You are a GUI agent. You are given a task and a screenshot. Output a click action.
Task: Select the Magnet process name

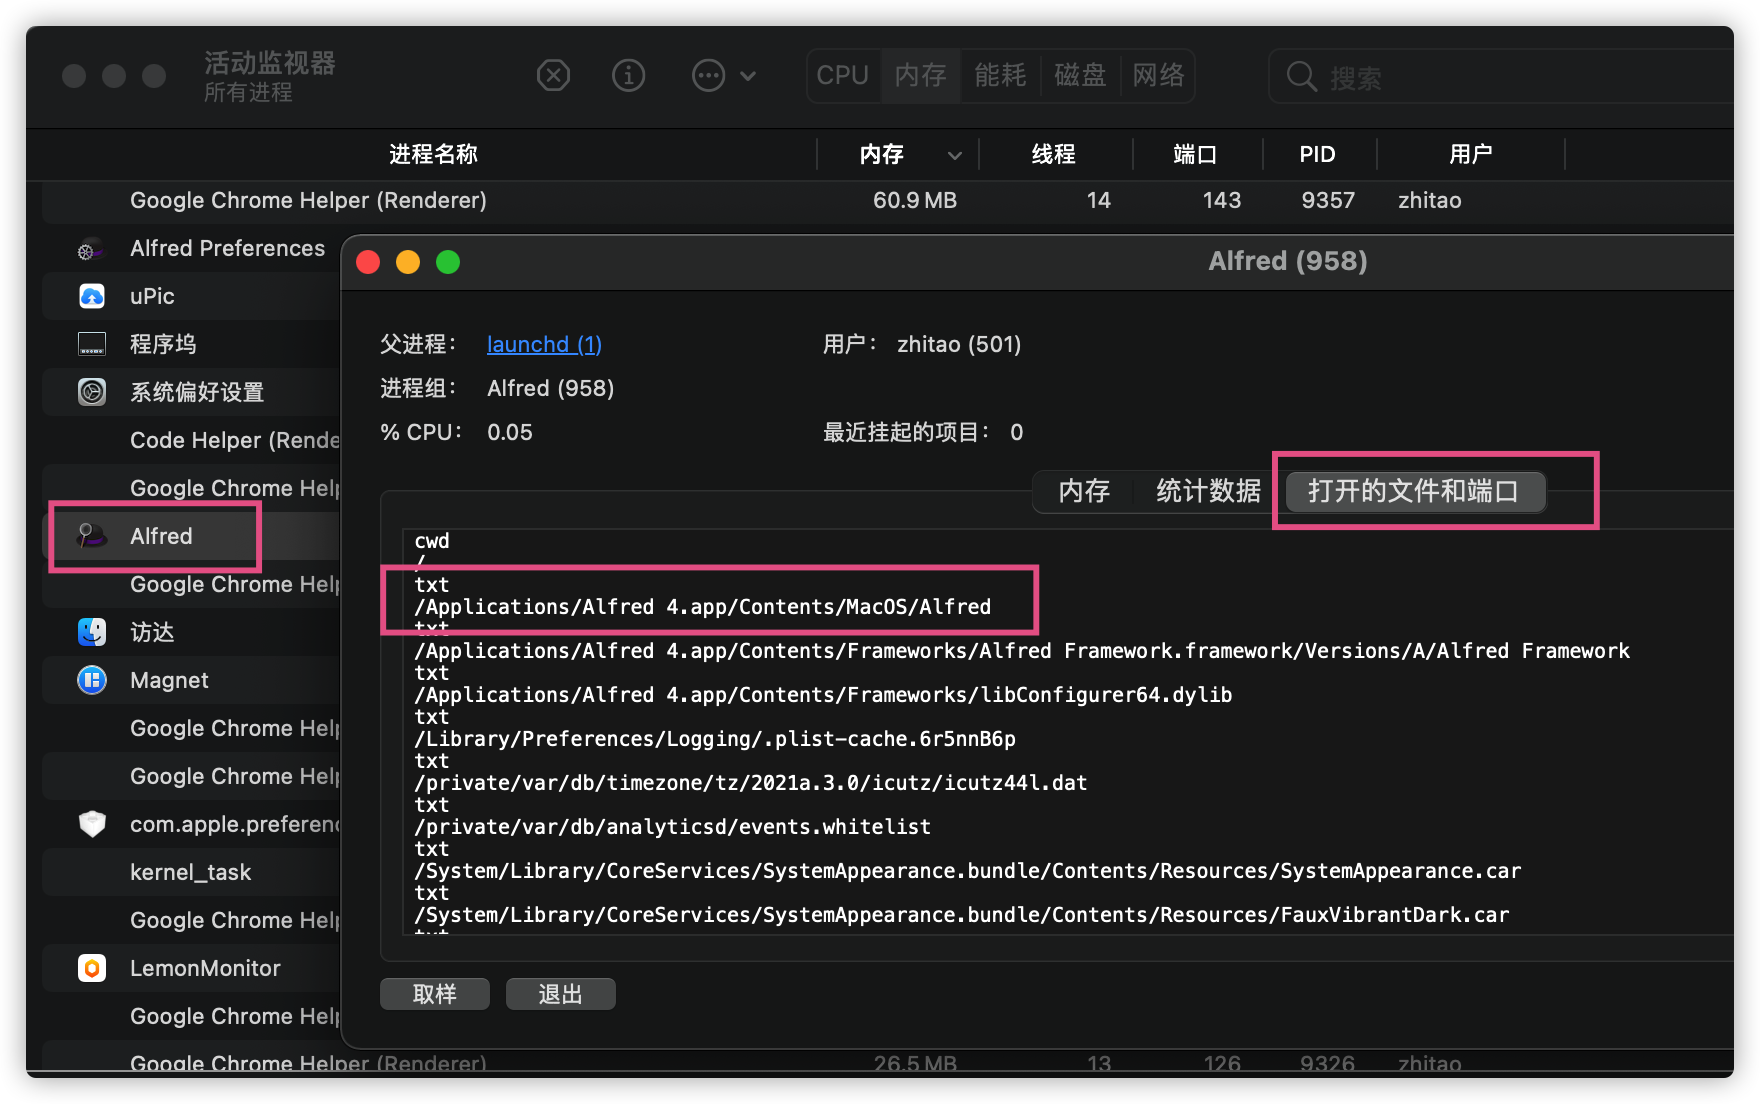pos(169,680)
